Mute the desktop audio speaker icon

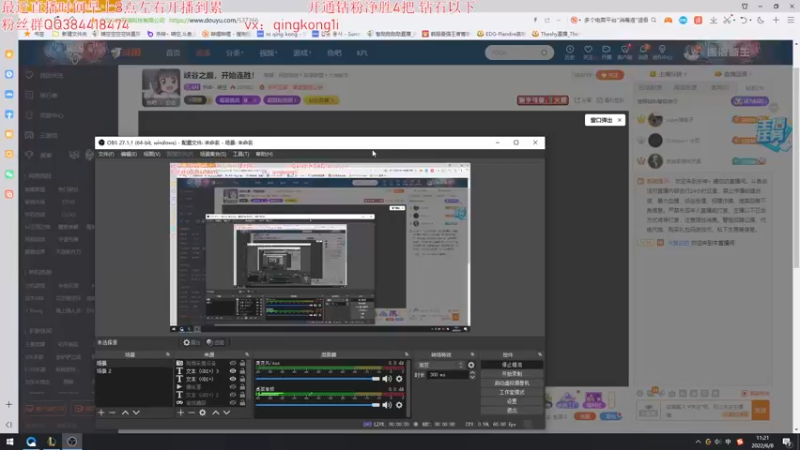387,405
